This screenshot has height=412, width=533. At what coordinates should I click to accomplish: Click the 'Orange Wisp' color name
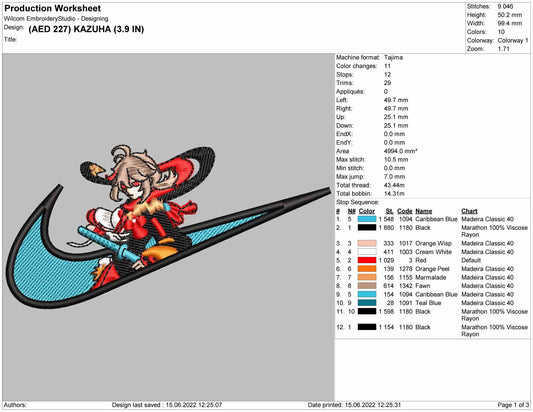click(x=433, y=243)
